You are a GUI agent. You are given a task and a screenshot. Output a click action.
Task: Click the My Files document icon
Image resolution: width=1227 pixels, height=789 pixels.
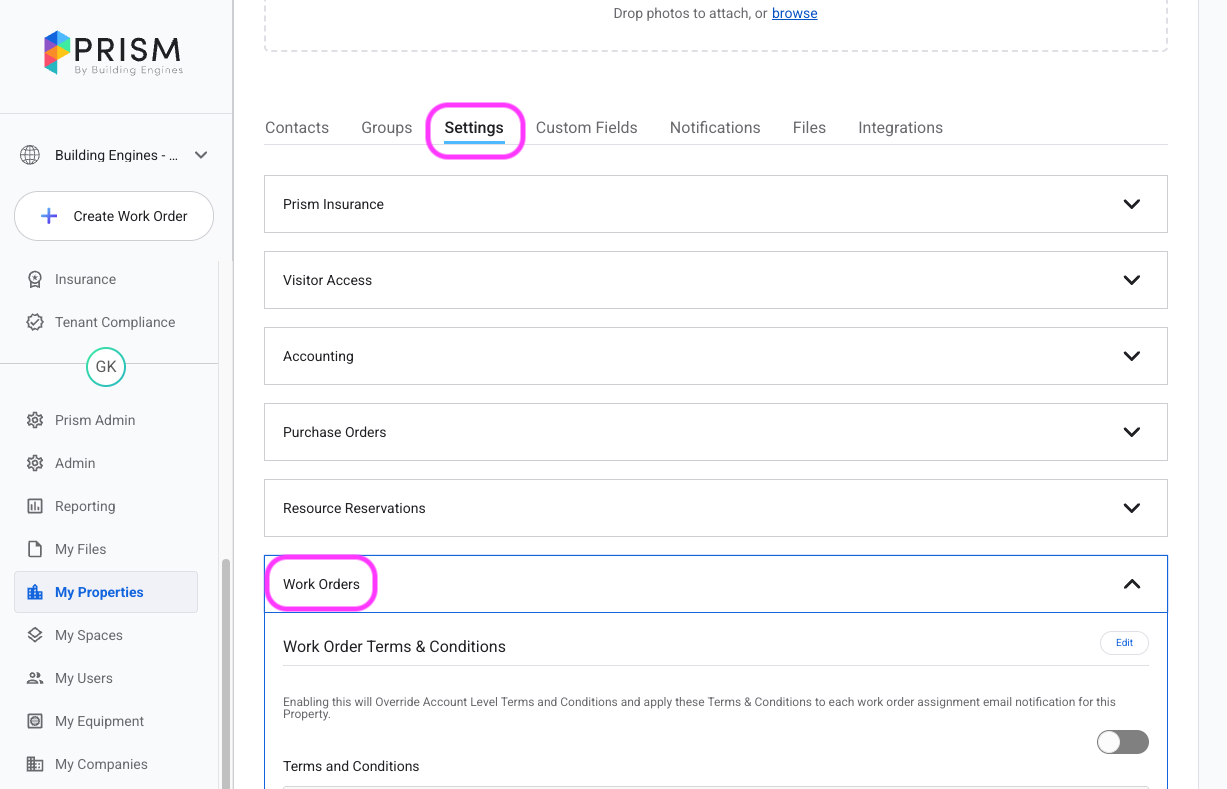point(35,549)
